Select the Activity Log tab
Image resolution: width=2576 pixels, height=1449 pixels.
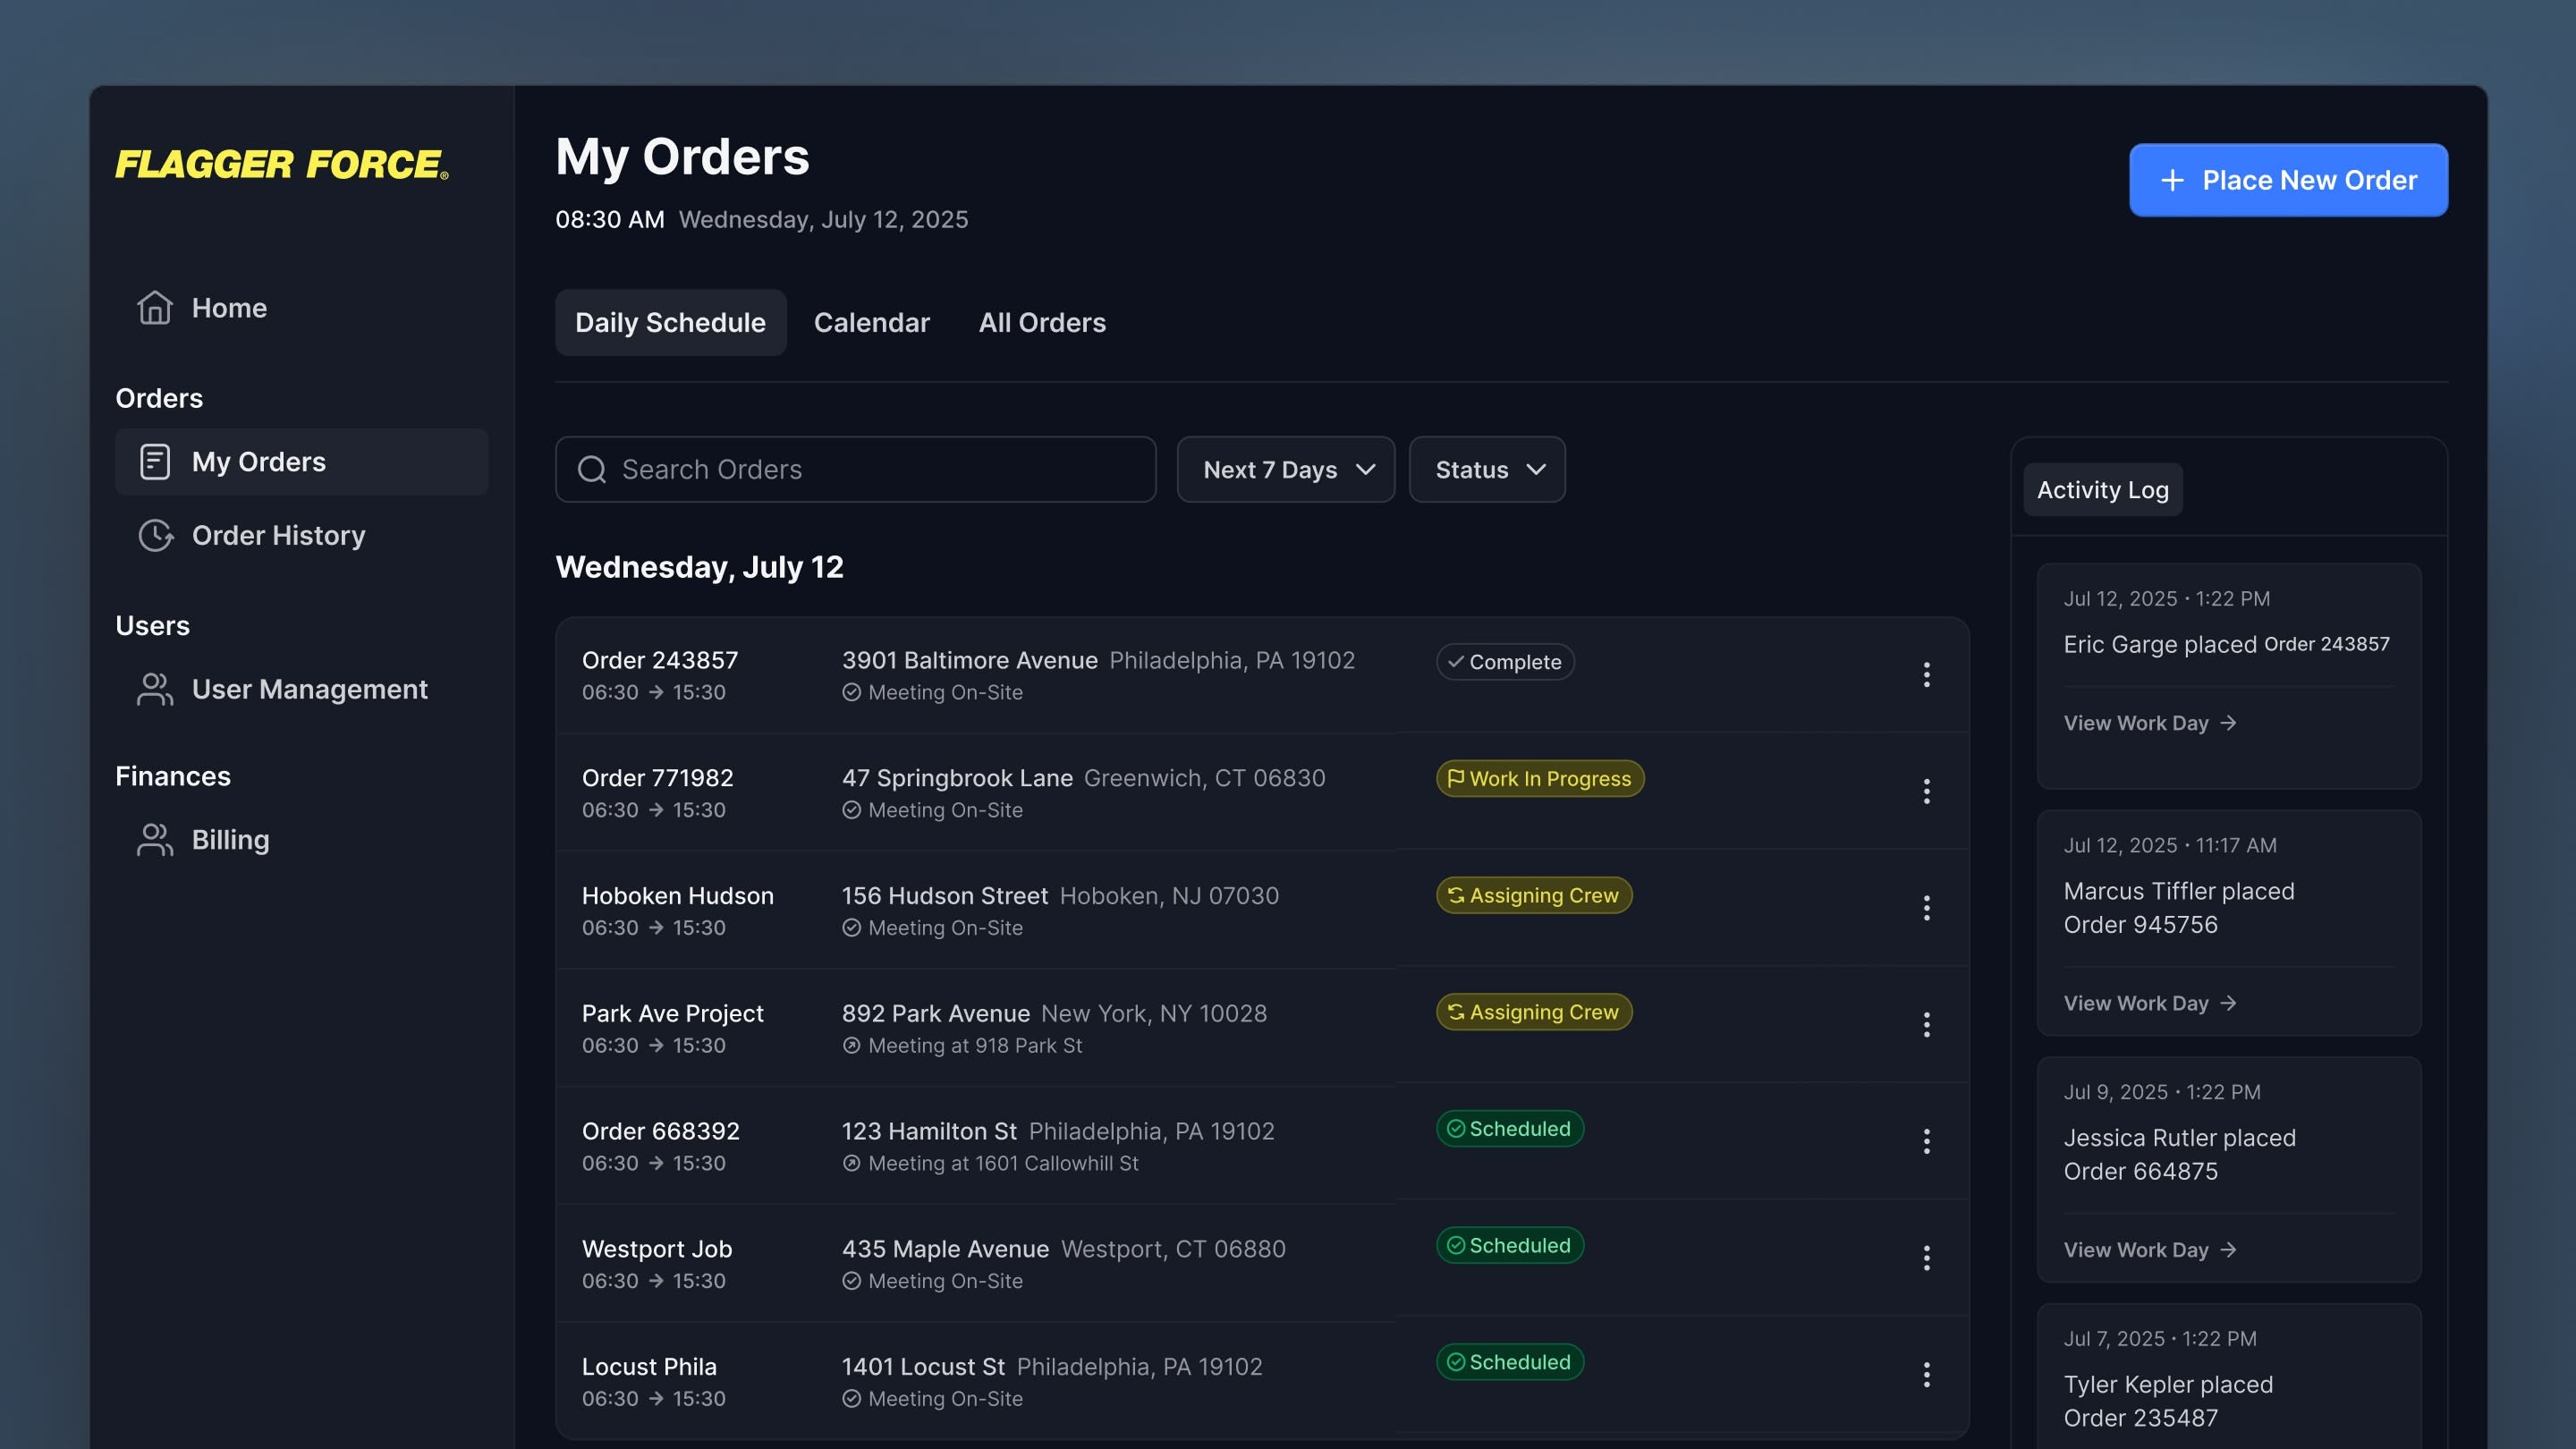point(2102,490)
